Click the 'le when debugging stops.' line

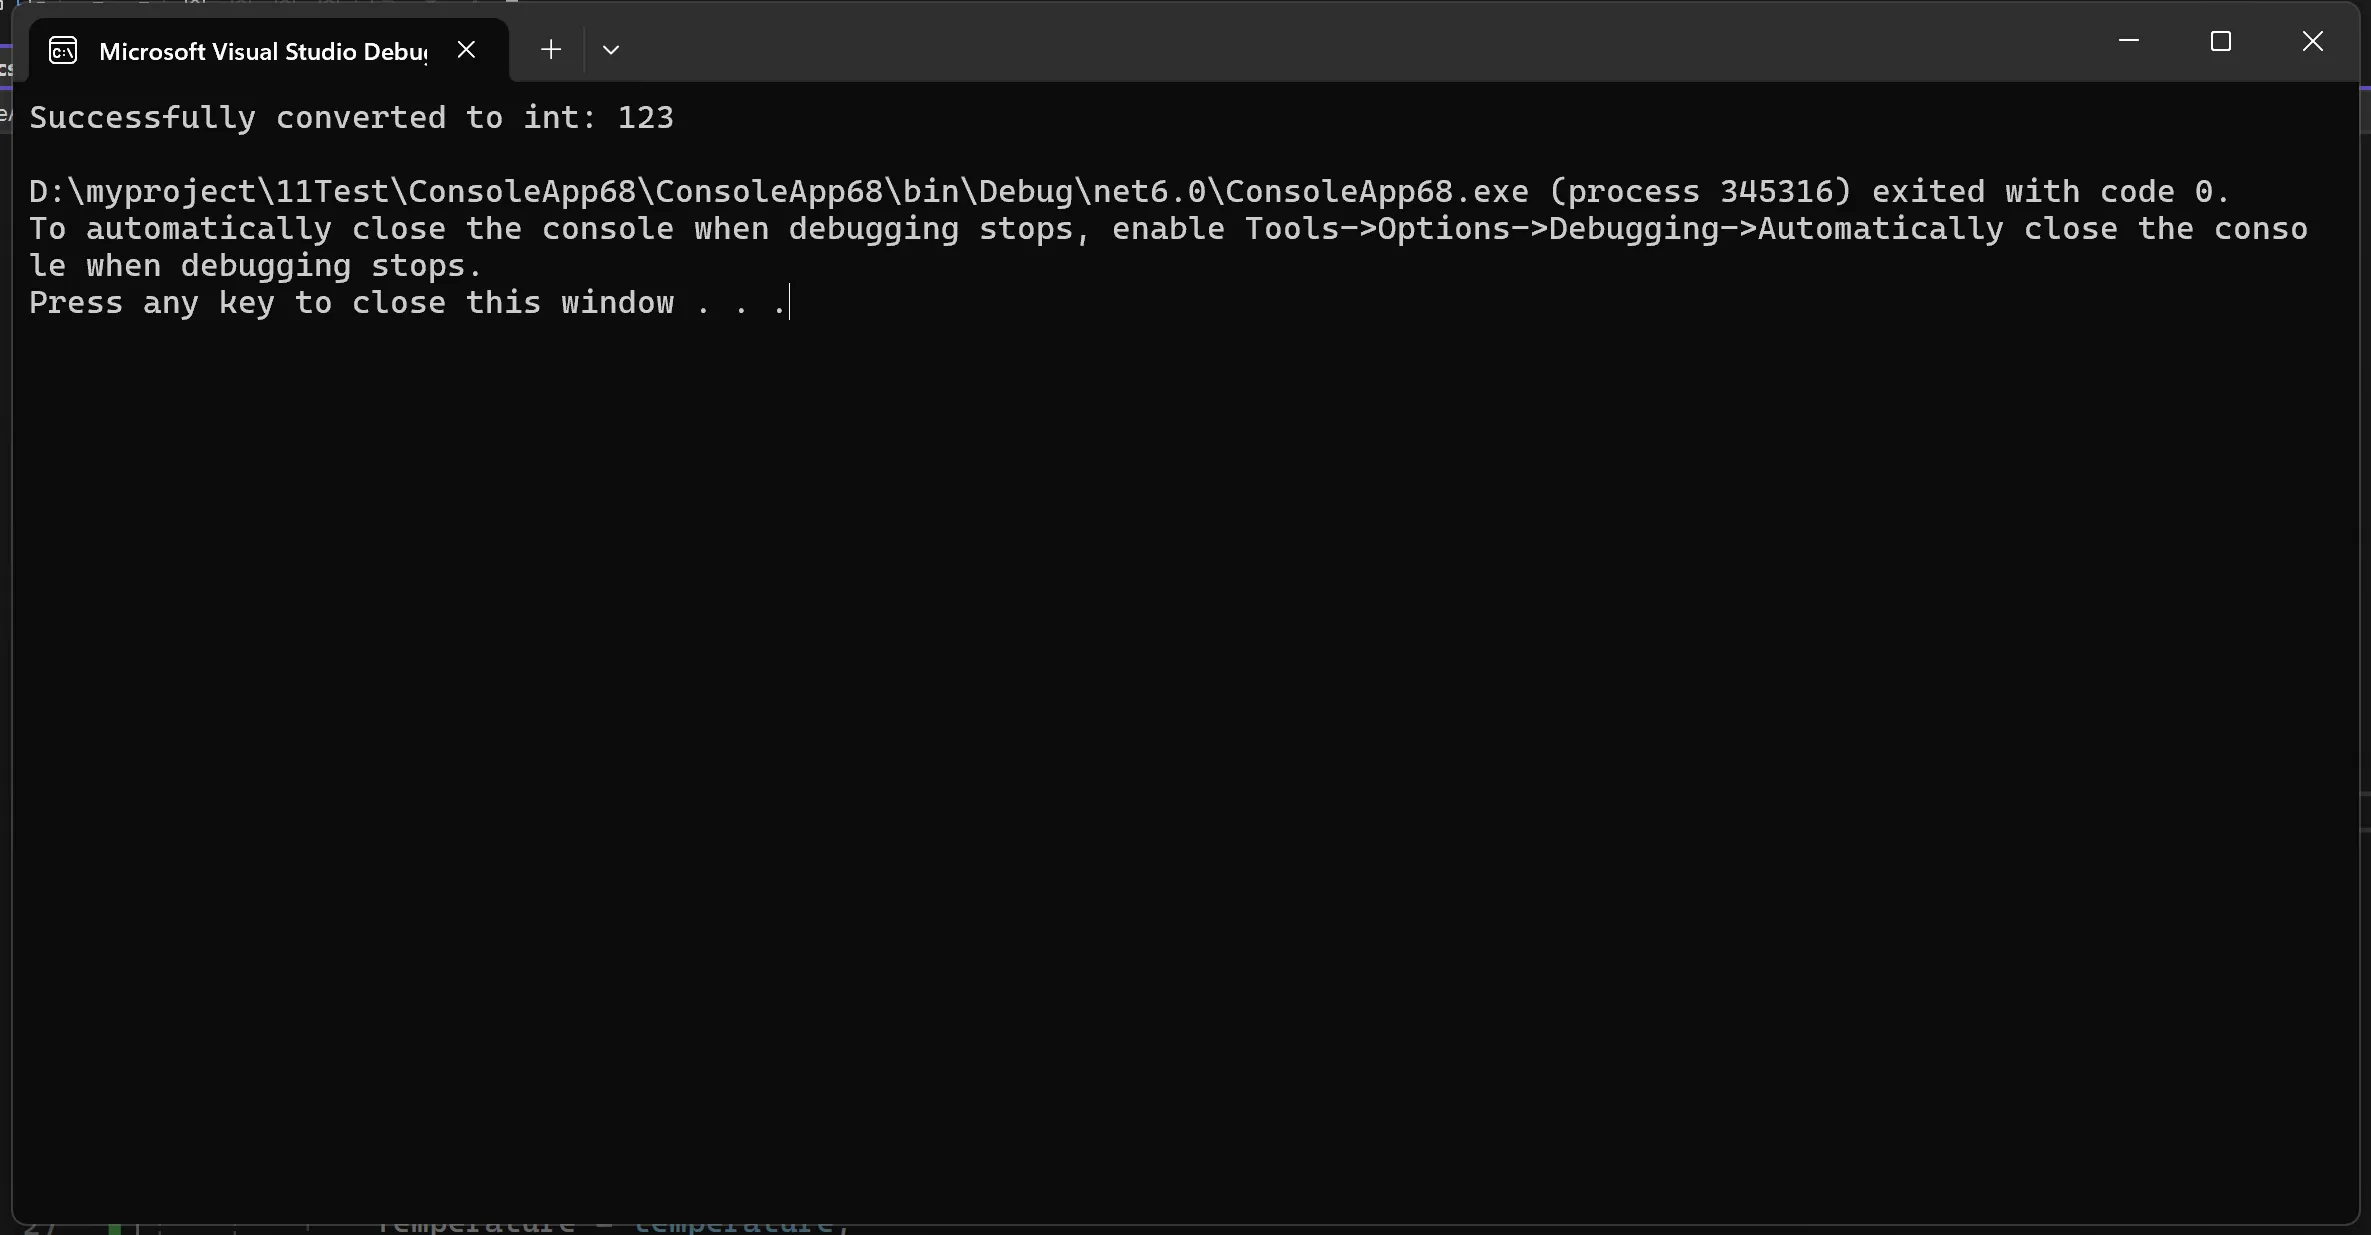(255, 266)
